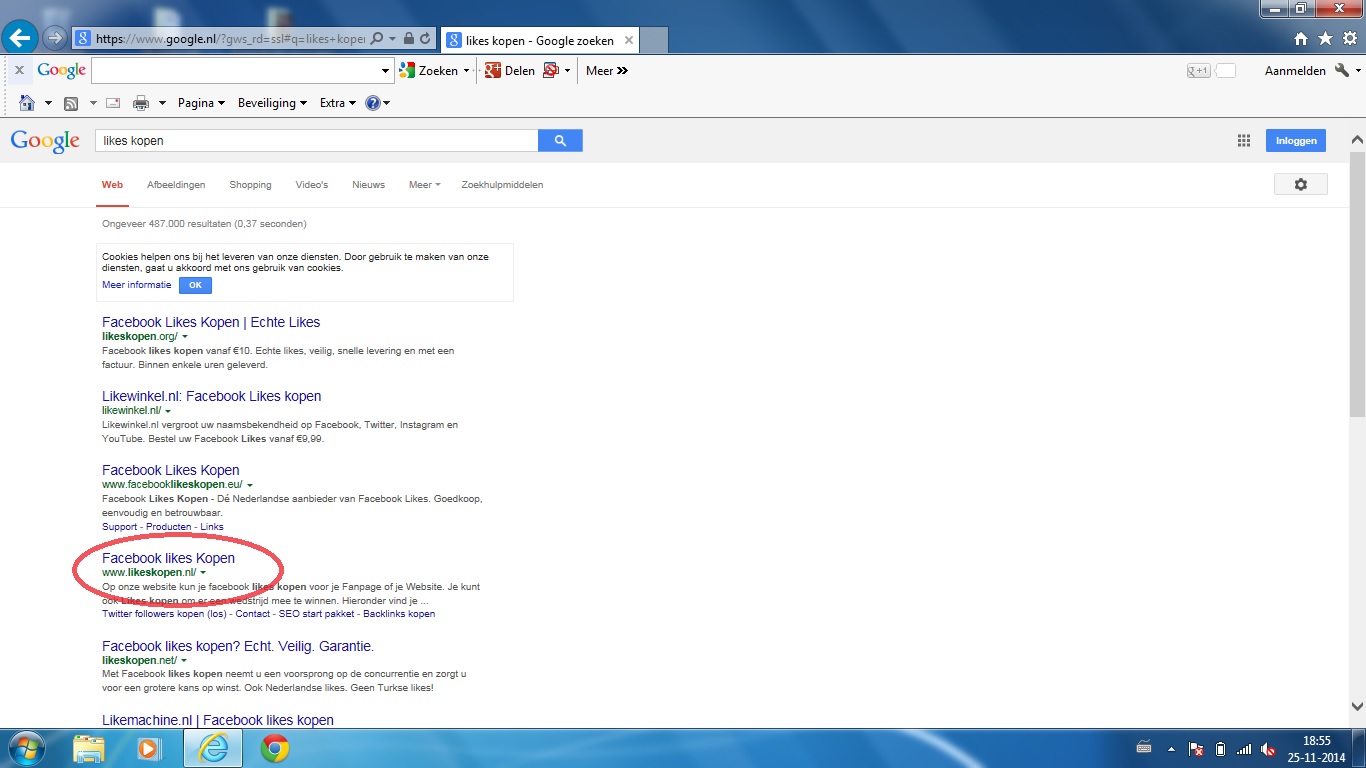
Task: Click the refresh icon in address bar
Action: 426,39
